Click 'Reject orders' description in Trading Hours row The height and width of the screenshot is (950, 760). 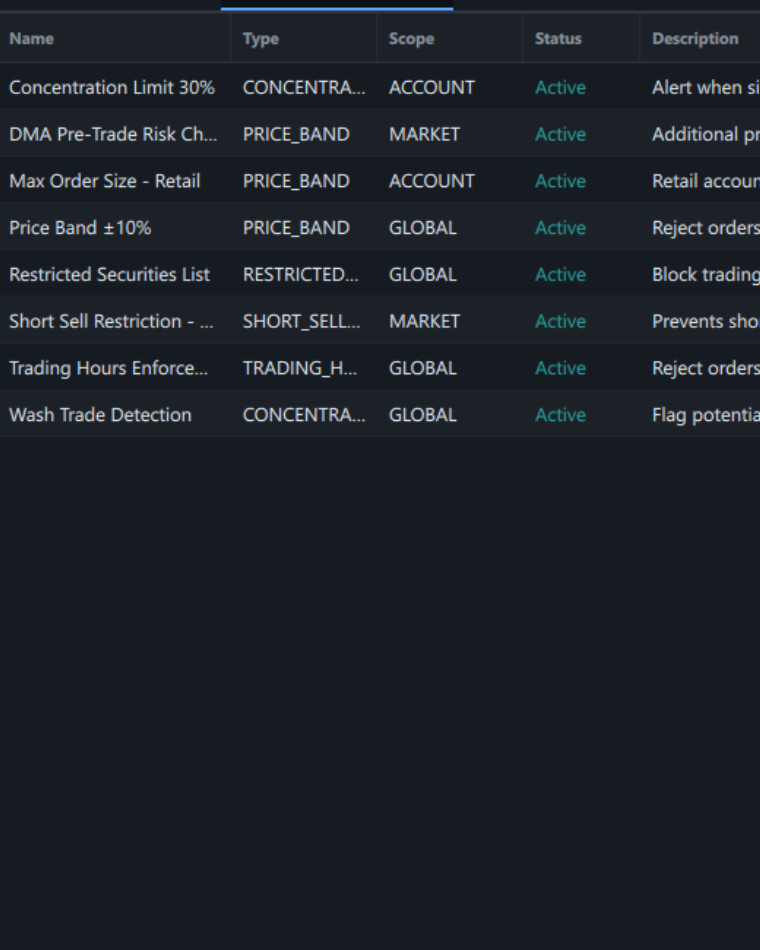[x=705, y=368]
